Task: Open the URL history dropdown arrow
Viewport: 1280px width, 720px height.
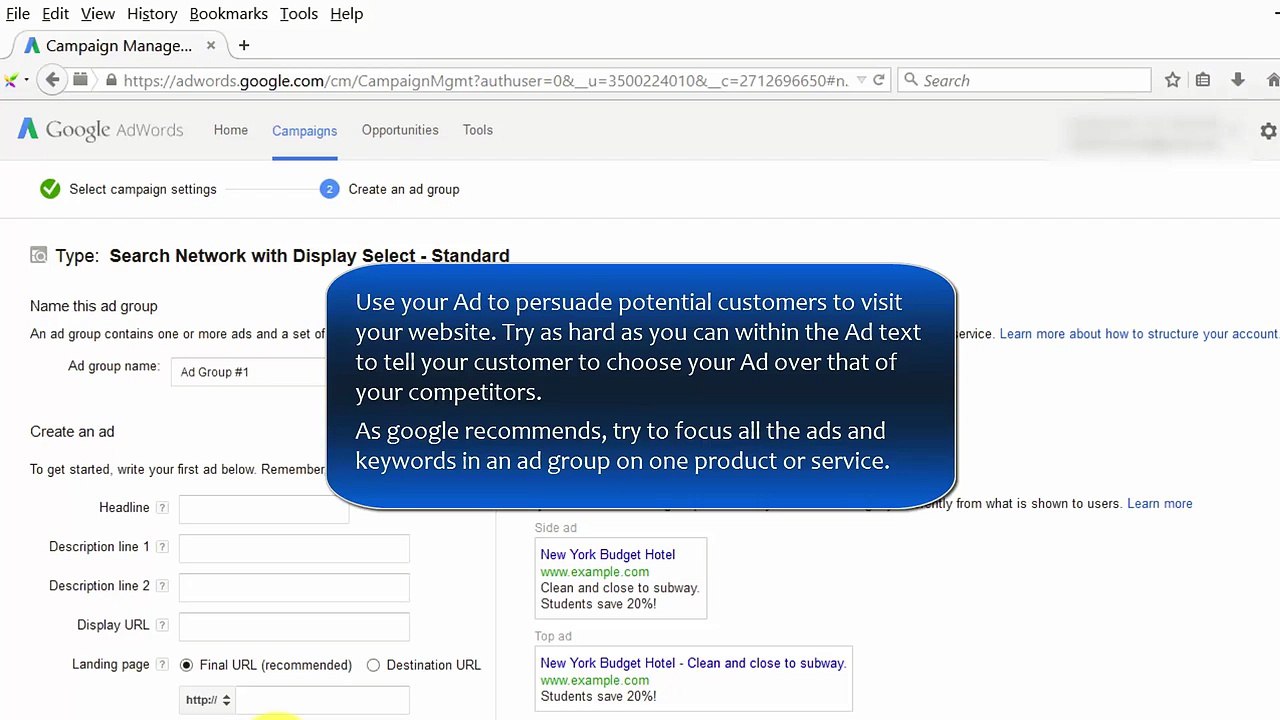Action: tap(861, 80)
